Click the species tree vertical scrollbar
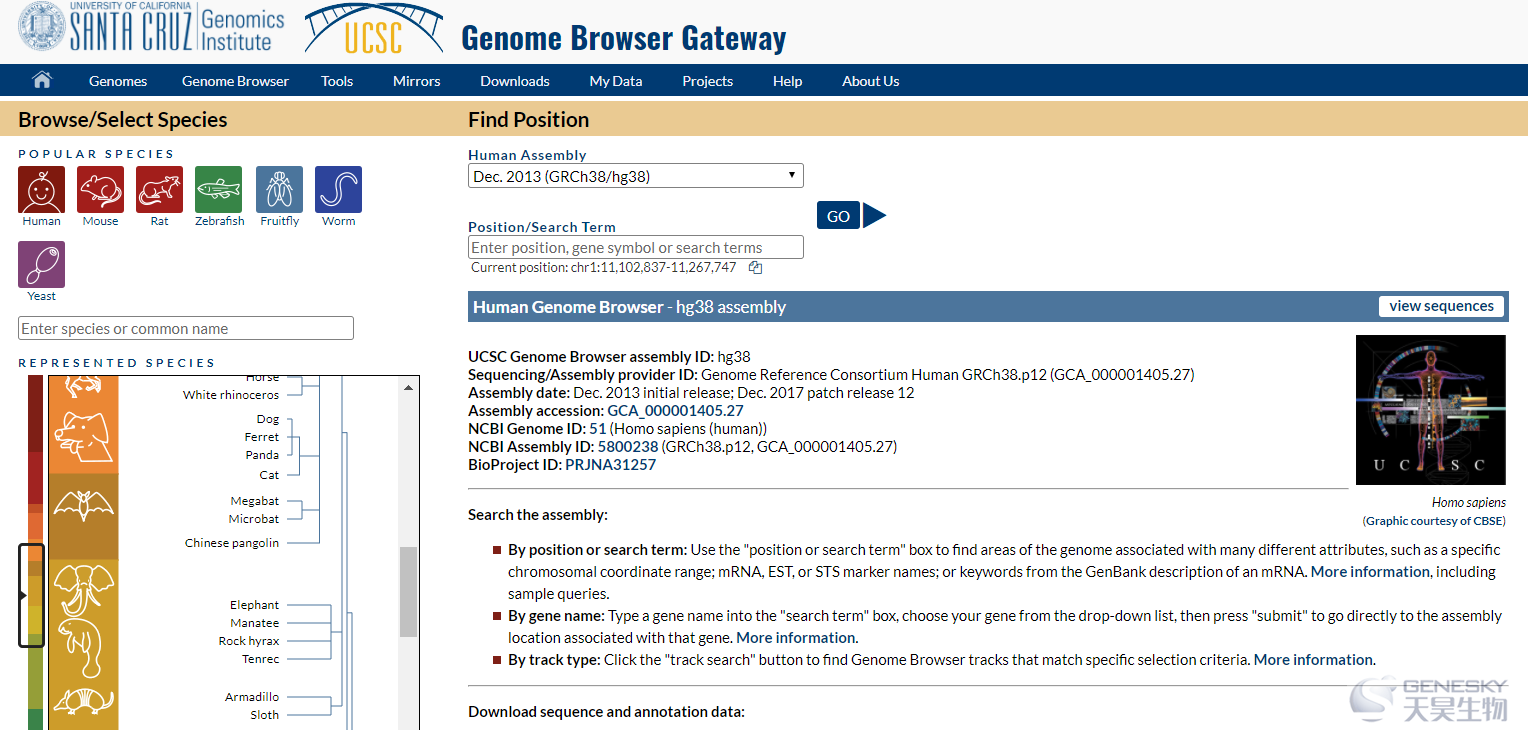This screenshot has height=730, width=1528. point(408,591)
